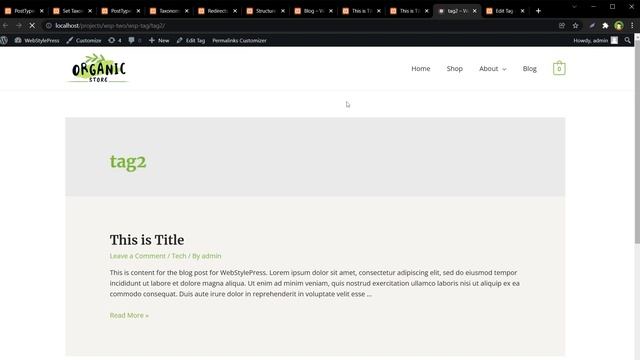This screenshot has height=360, width=640.
Task: Open the admin bar search icon
Action: [627, 40]
